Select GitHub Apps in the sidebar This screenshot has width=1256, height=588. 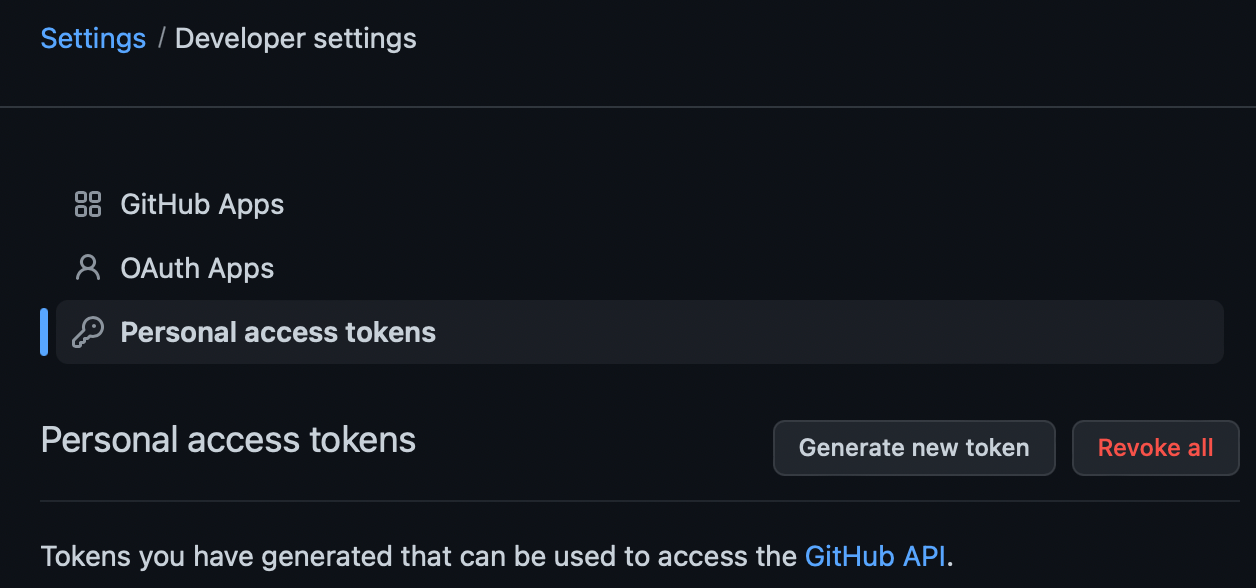[202, 204]
